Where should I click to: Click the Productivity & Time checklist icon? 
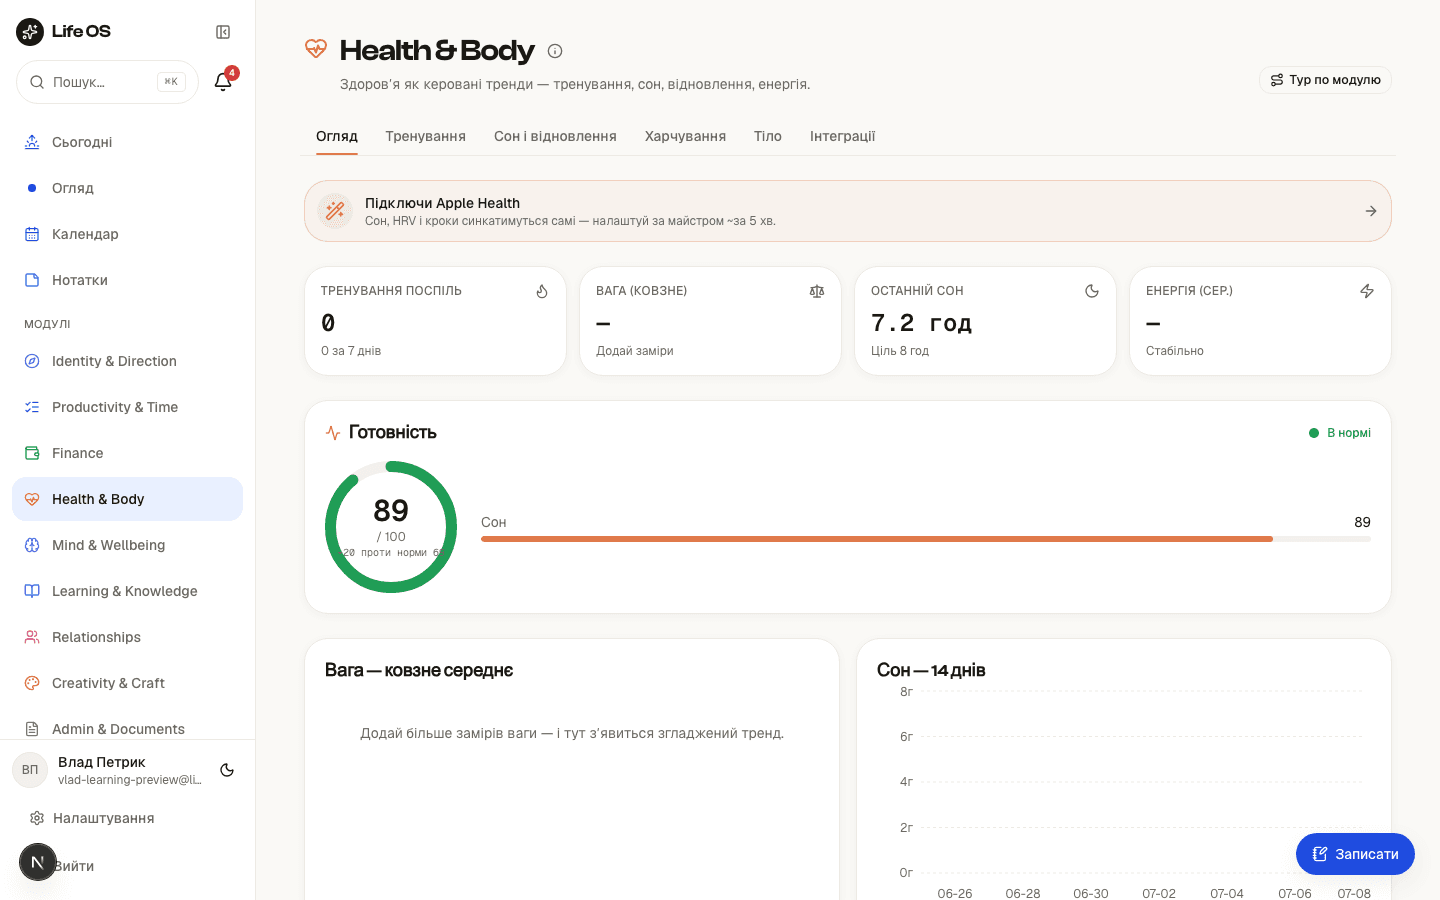click(32, 407)
